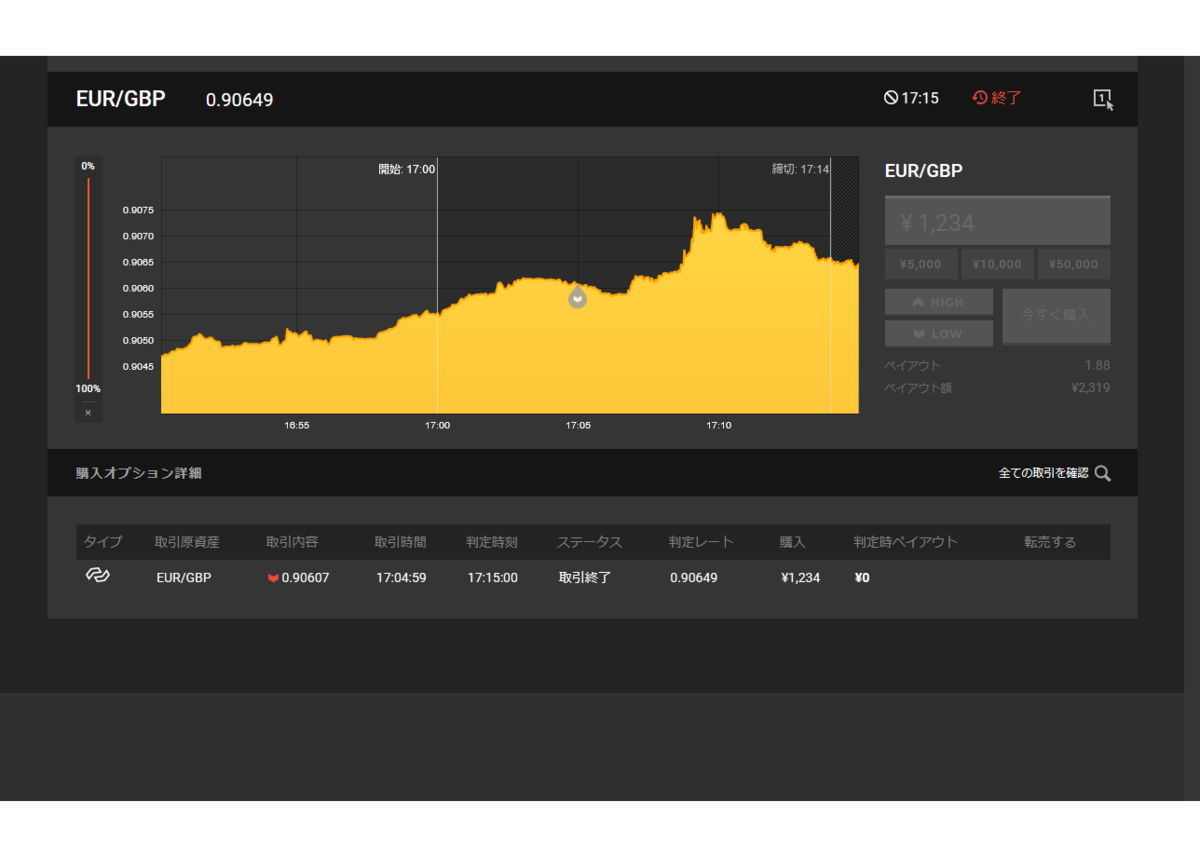The height and width of the screenshot is (856, 1200).
Task: Click the 17:04:59 trade time cell
Action: [x=401, y=578]
